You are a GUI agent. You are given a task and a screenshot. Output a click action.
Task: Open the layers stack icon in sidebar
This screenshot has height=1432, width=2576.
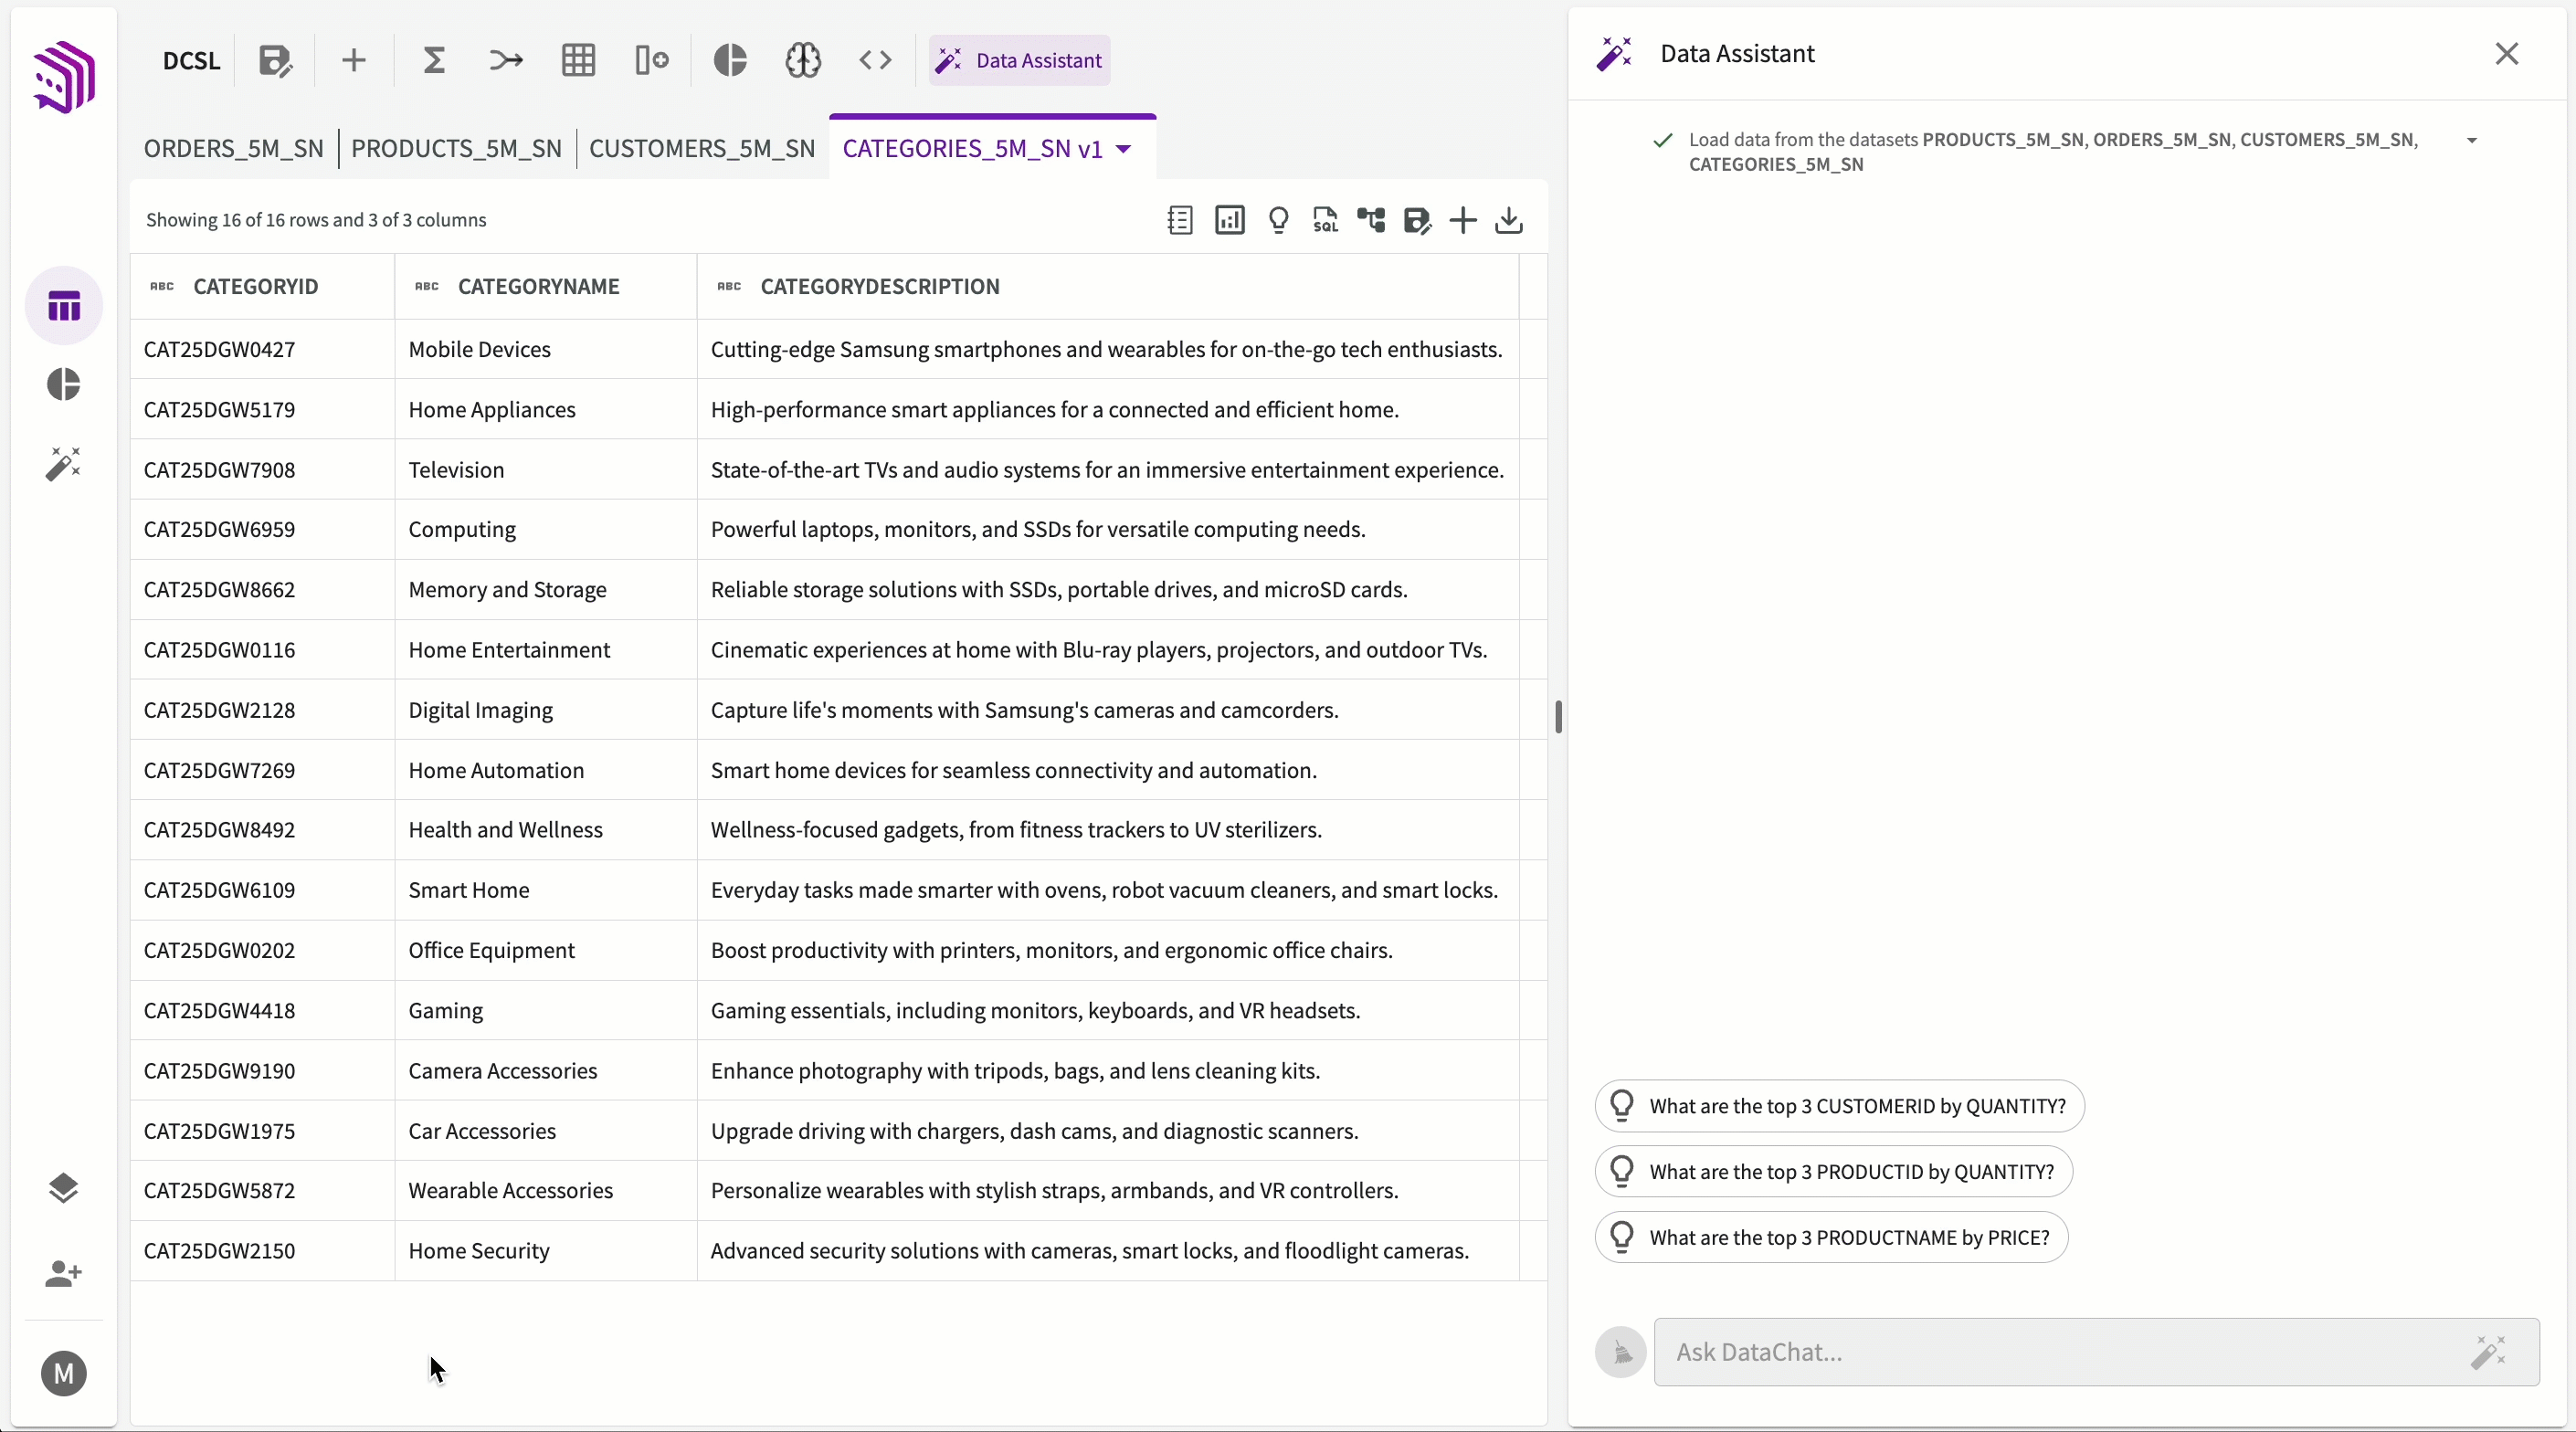[64, 1188]
